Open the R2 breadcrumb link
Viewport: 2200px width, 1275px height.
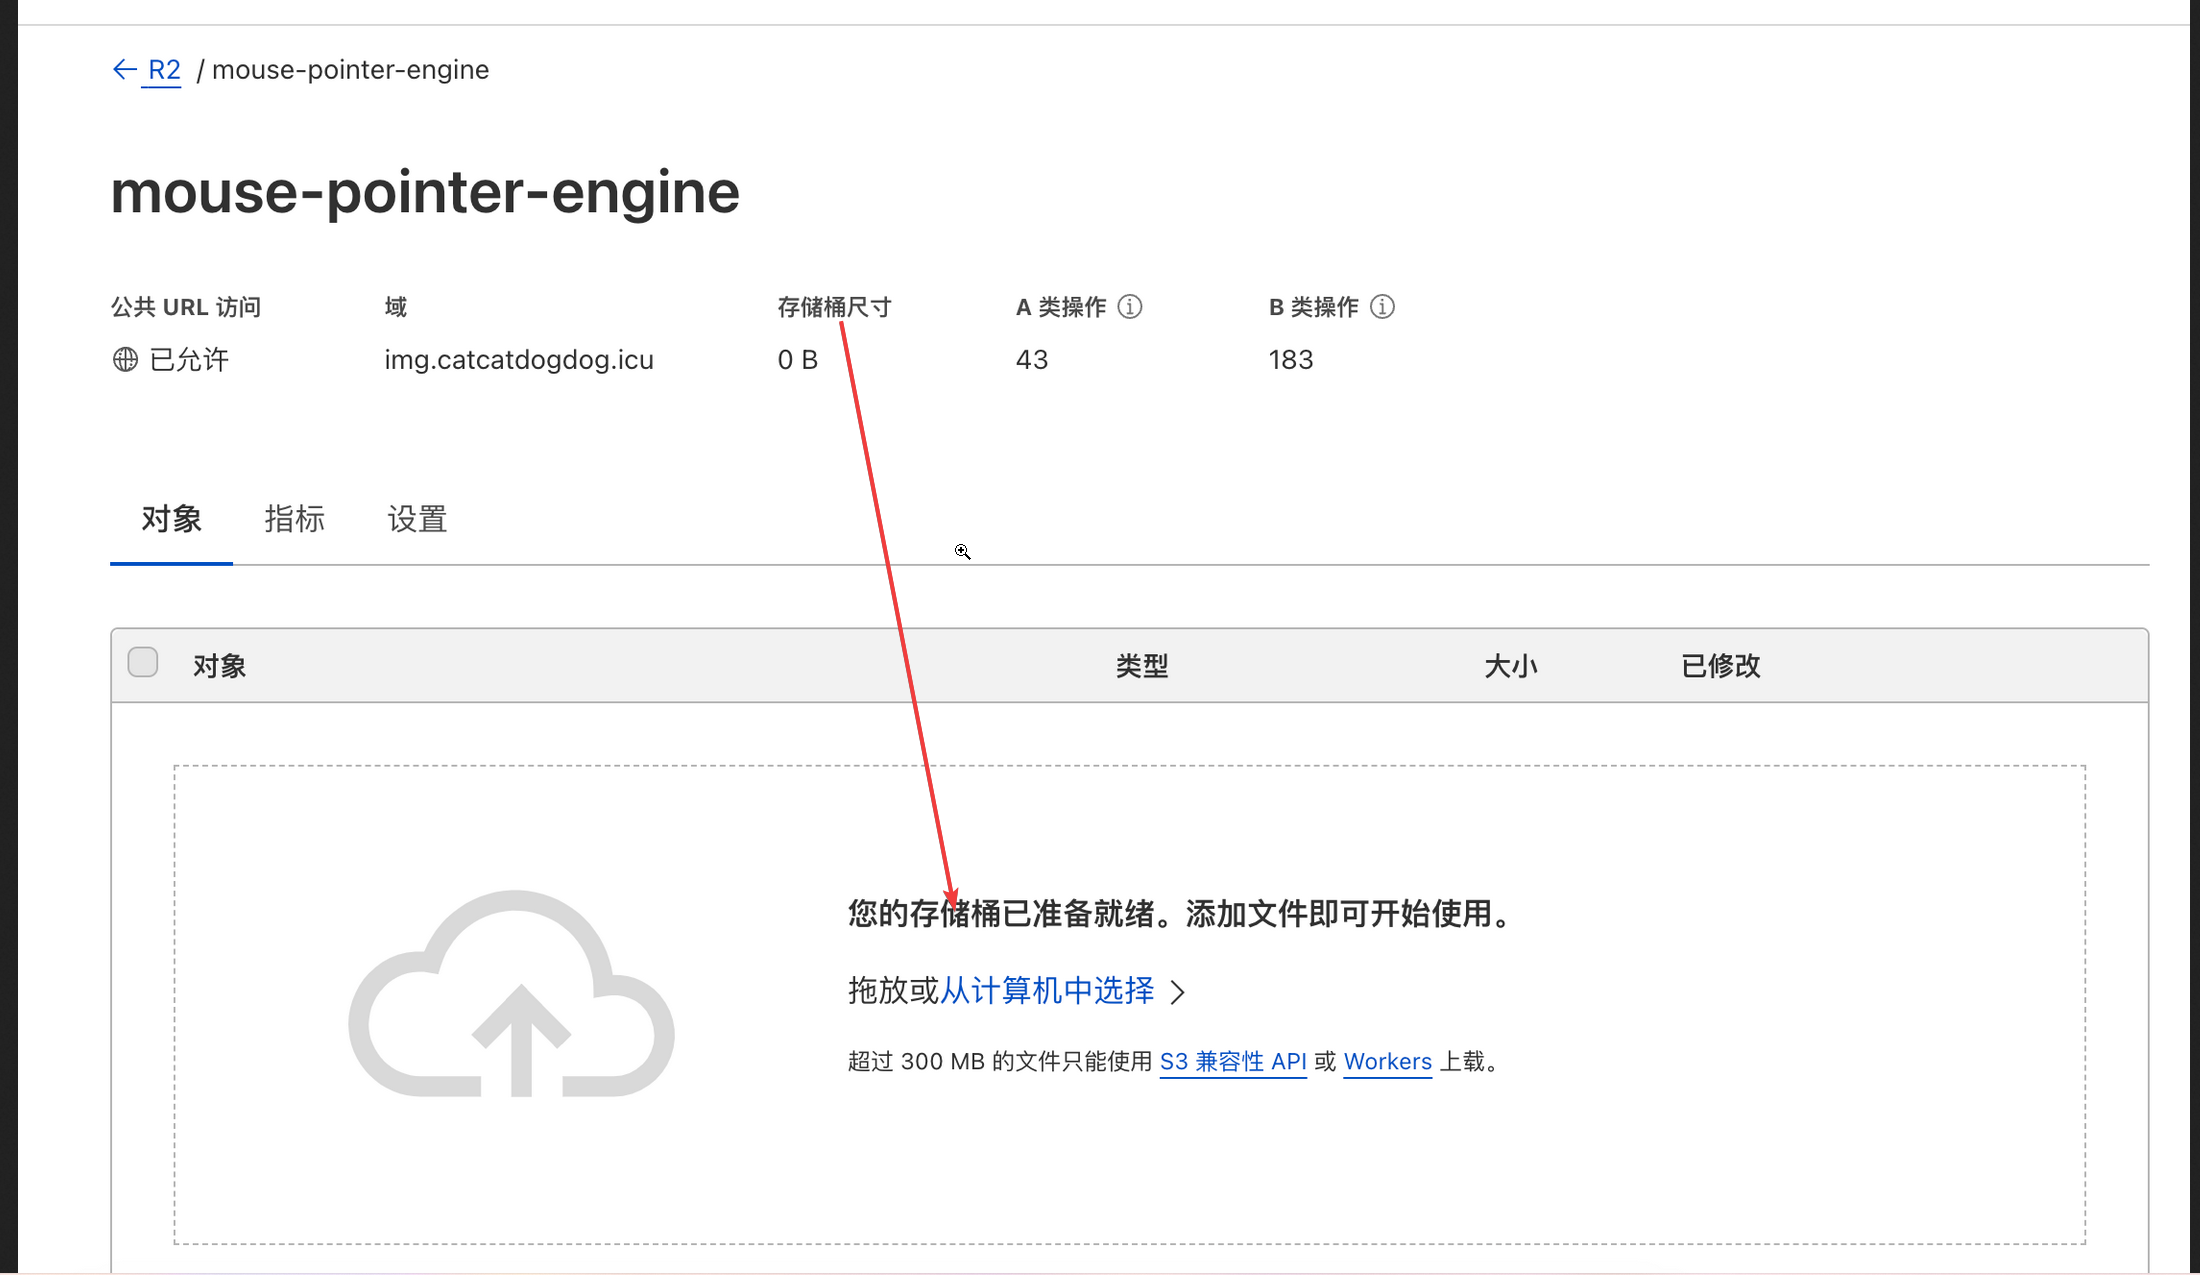(x=164, y=70)
